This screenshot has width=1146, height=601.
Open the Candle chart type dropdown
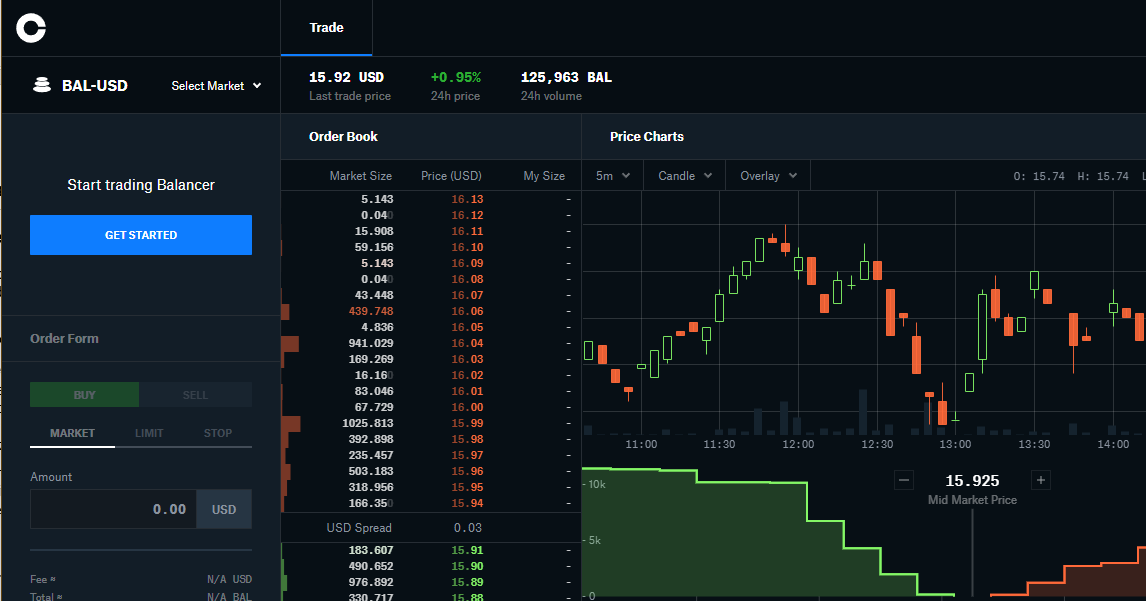coord(684,174)
